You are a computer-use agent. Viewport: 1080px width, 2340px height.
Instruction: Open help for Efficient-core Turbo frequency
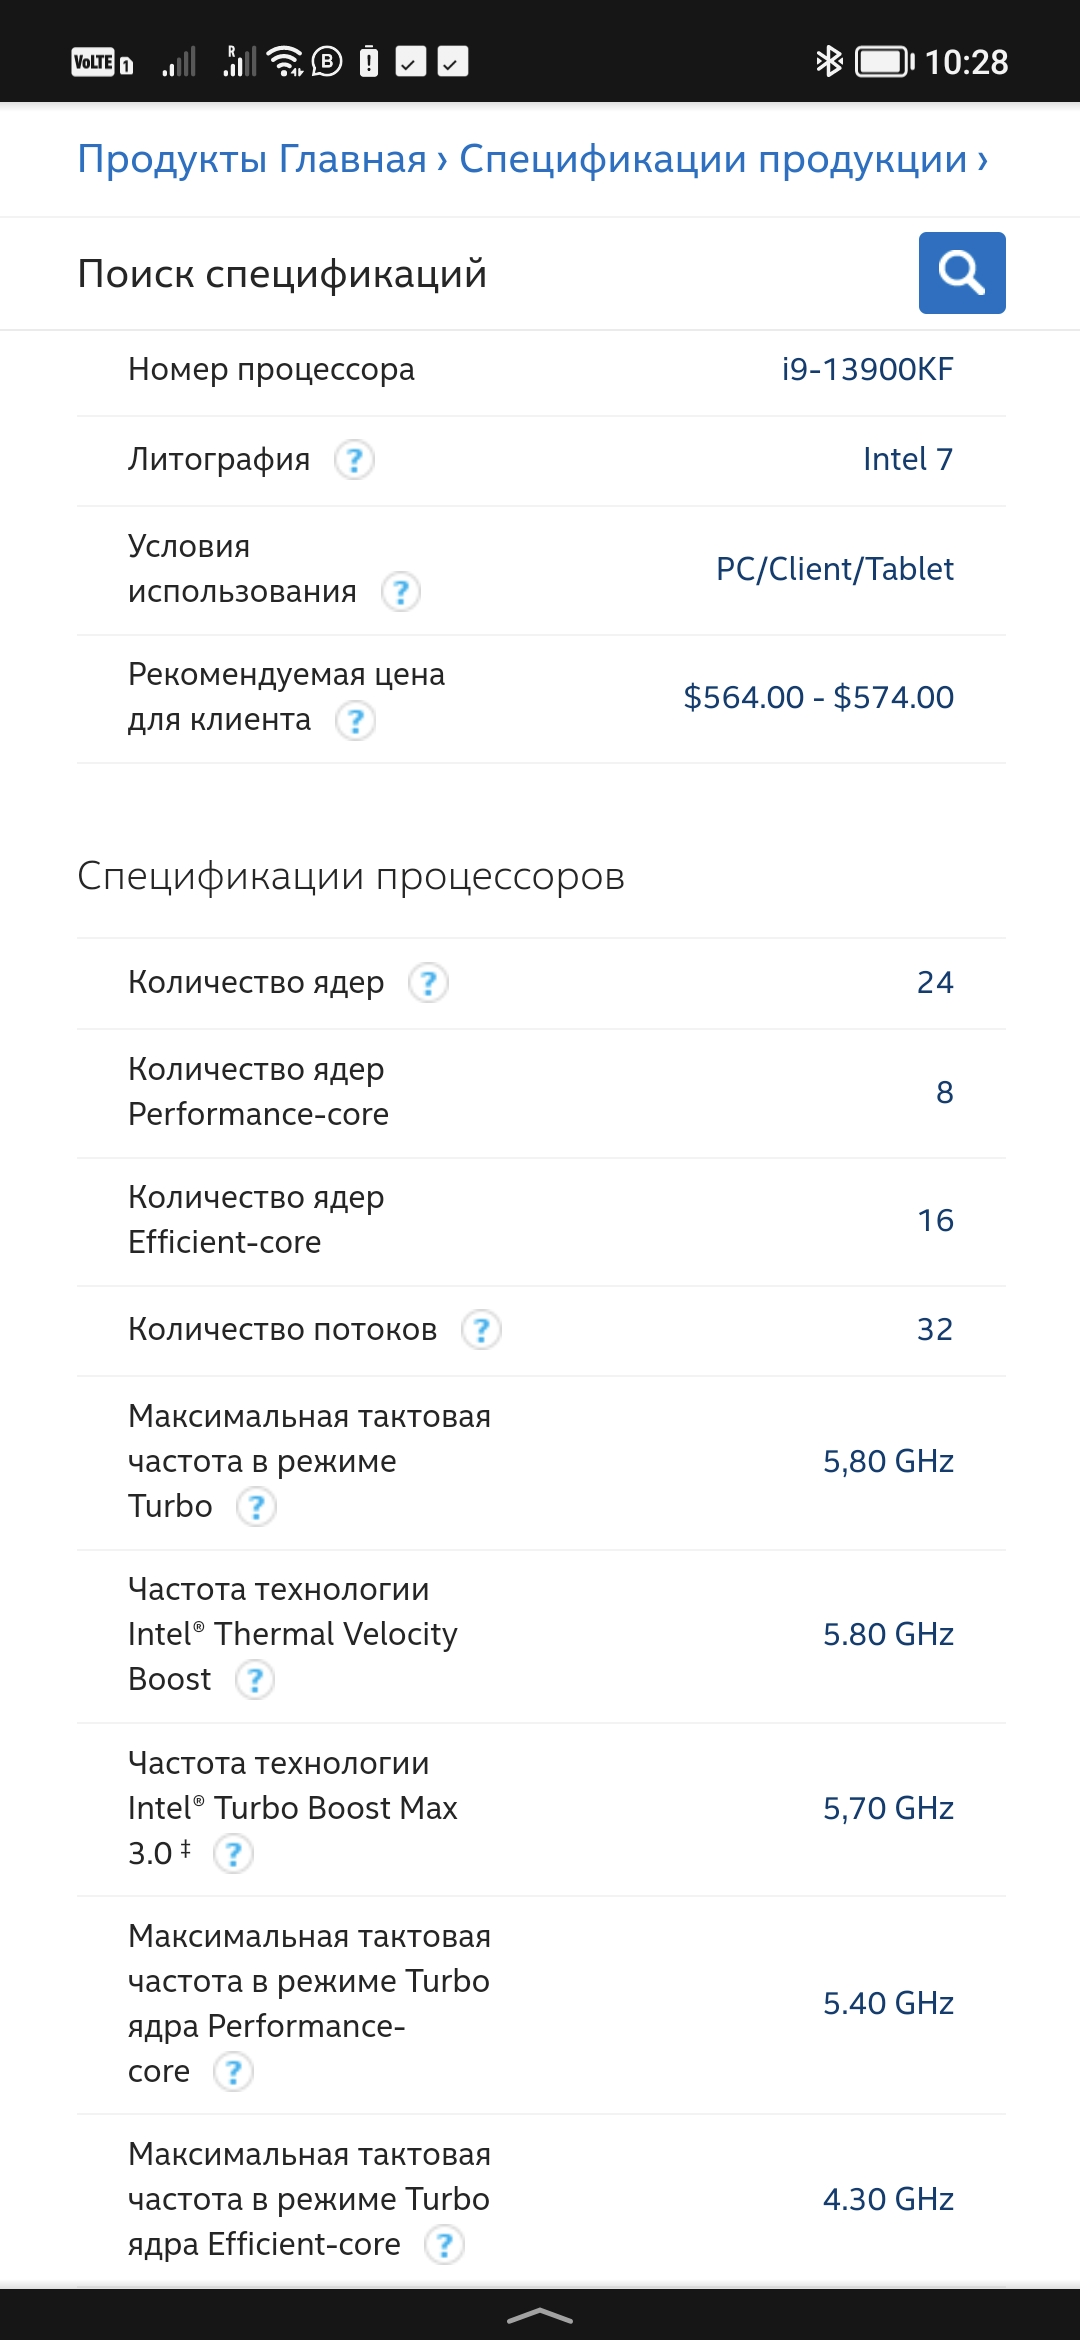point(444,2245)
